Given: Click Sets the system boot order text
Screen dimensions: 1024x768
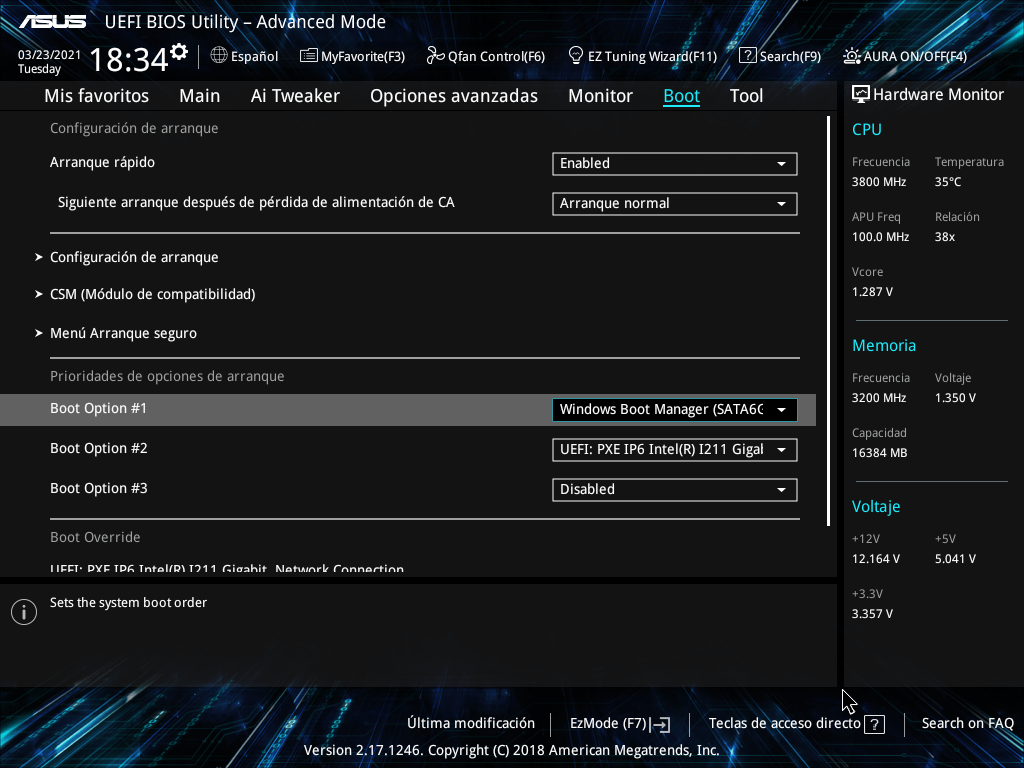Looking at the screenshot, I should (129, 603).
